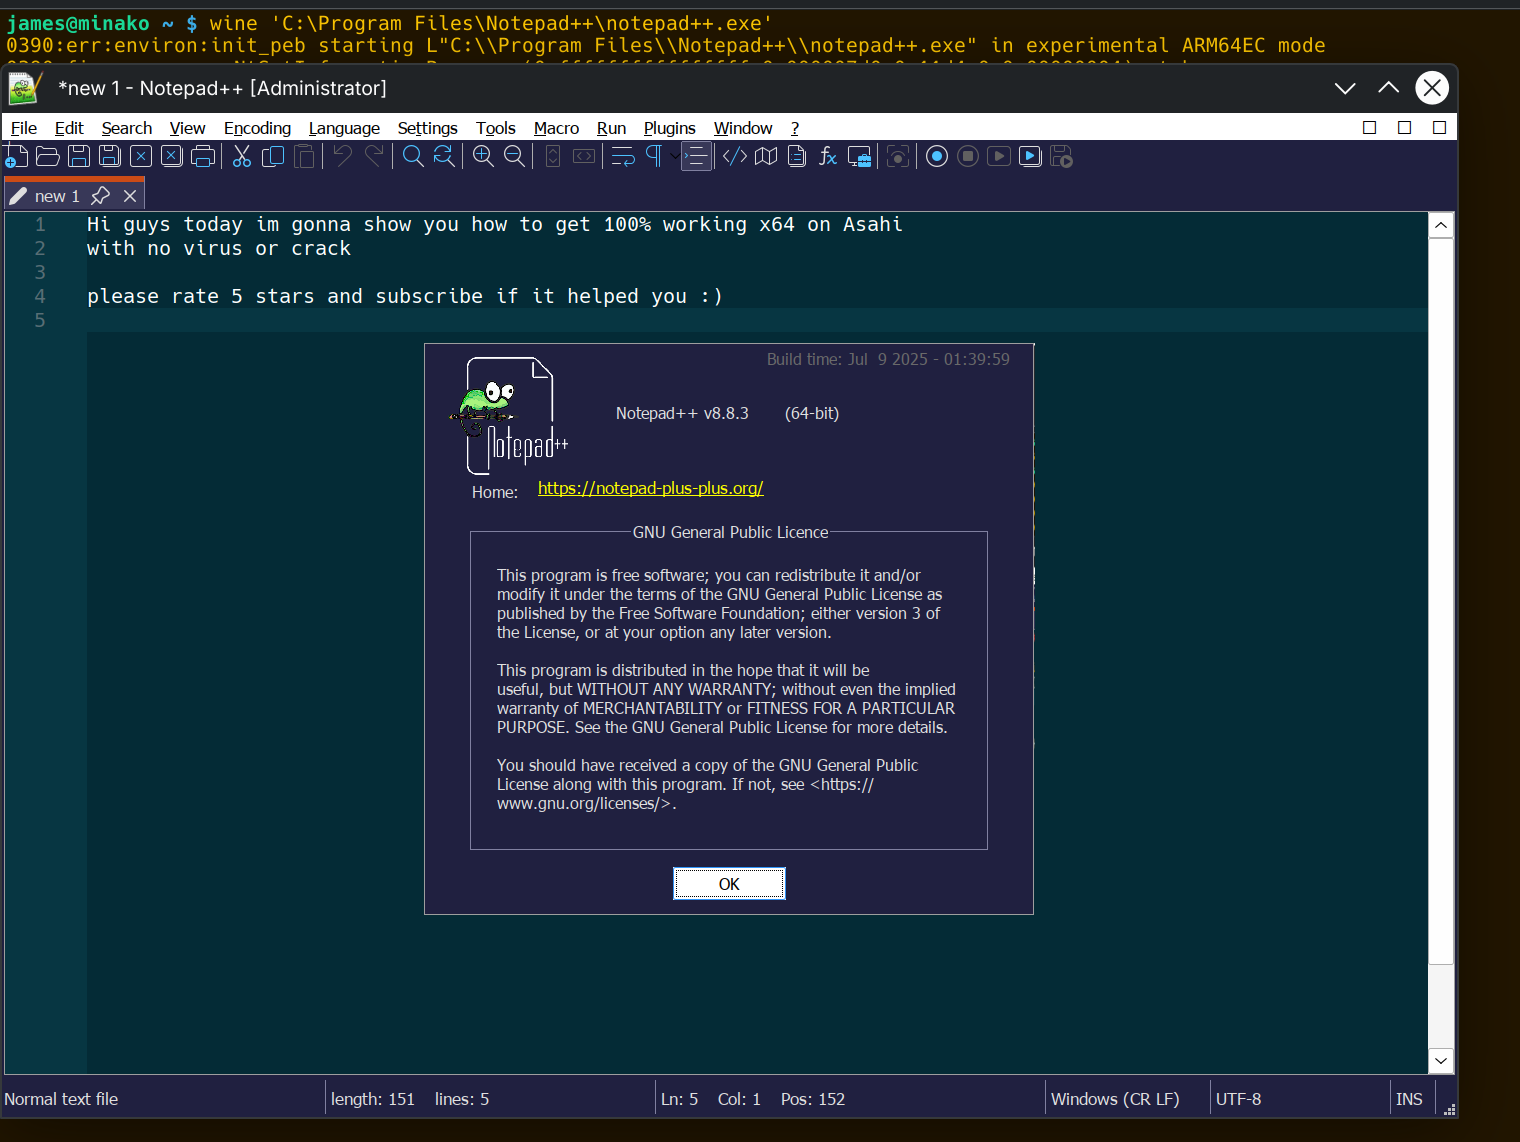The width and height of the screenshot is (1520, 1142).
Task: Open the File menu
Action: point(24,128)
